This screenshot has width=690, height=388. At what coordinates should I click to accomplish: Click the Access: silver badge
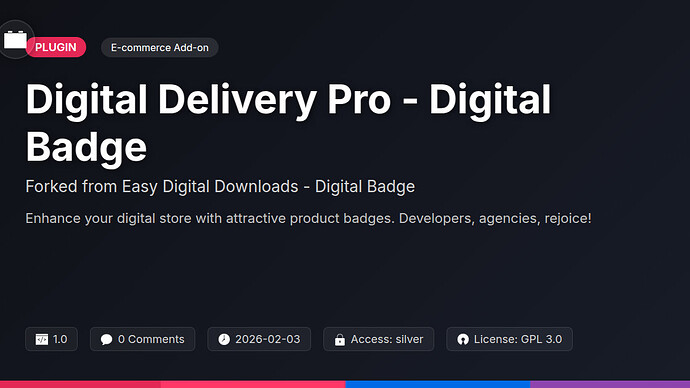(378, 339)
